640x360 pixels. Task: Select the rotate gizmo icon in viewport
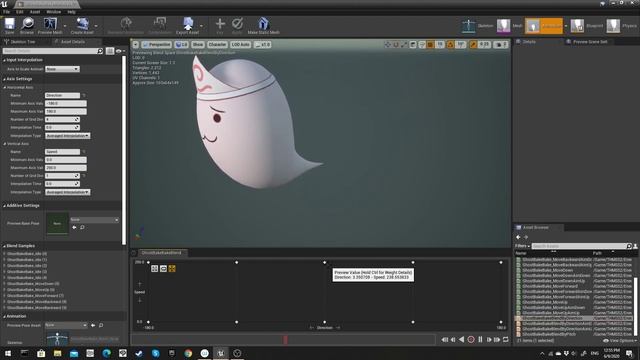[x=396, y=44]
